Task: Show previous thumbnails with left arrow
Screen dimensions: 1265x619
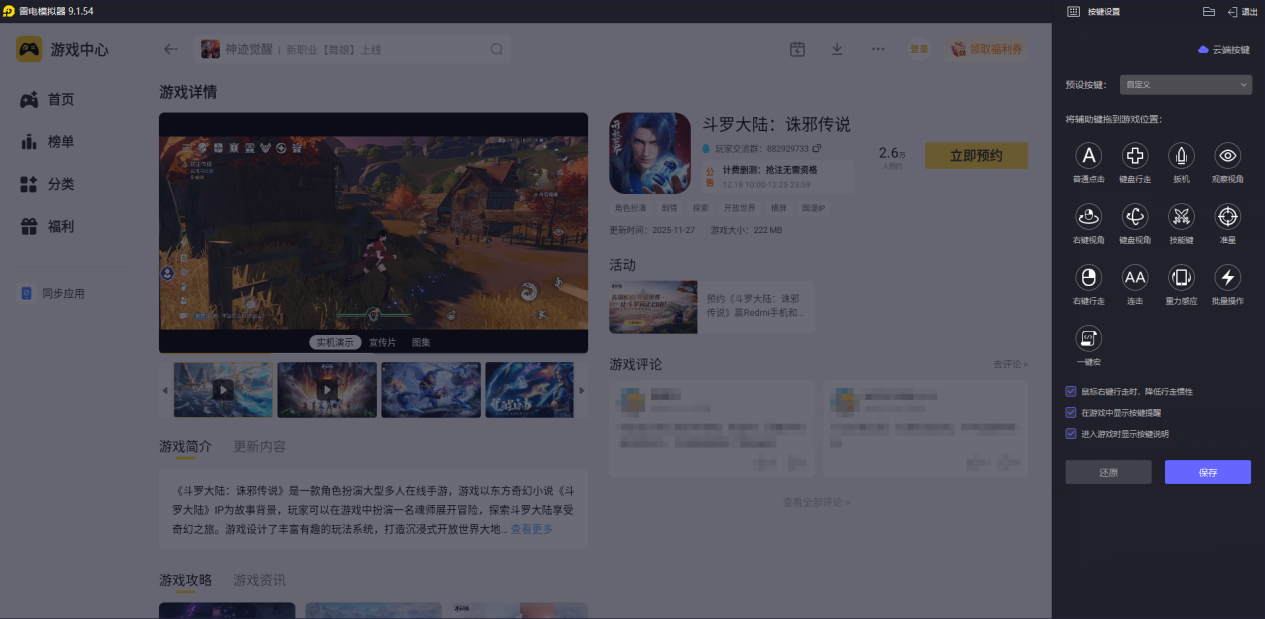Action: pos(165,390)
